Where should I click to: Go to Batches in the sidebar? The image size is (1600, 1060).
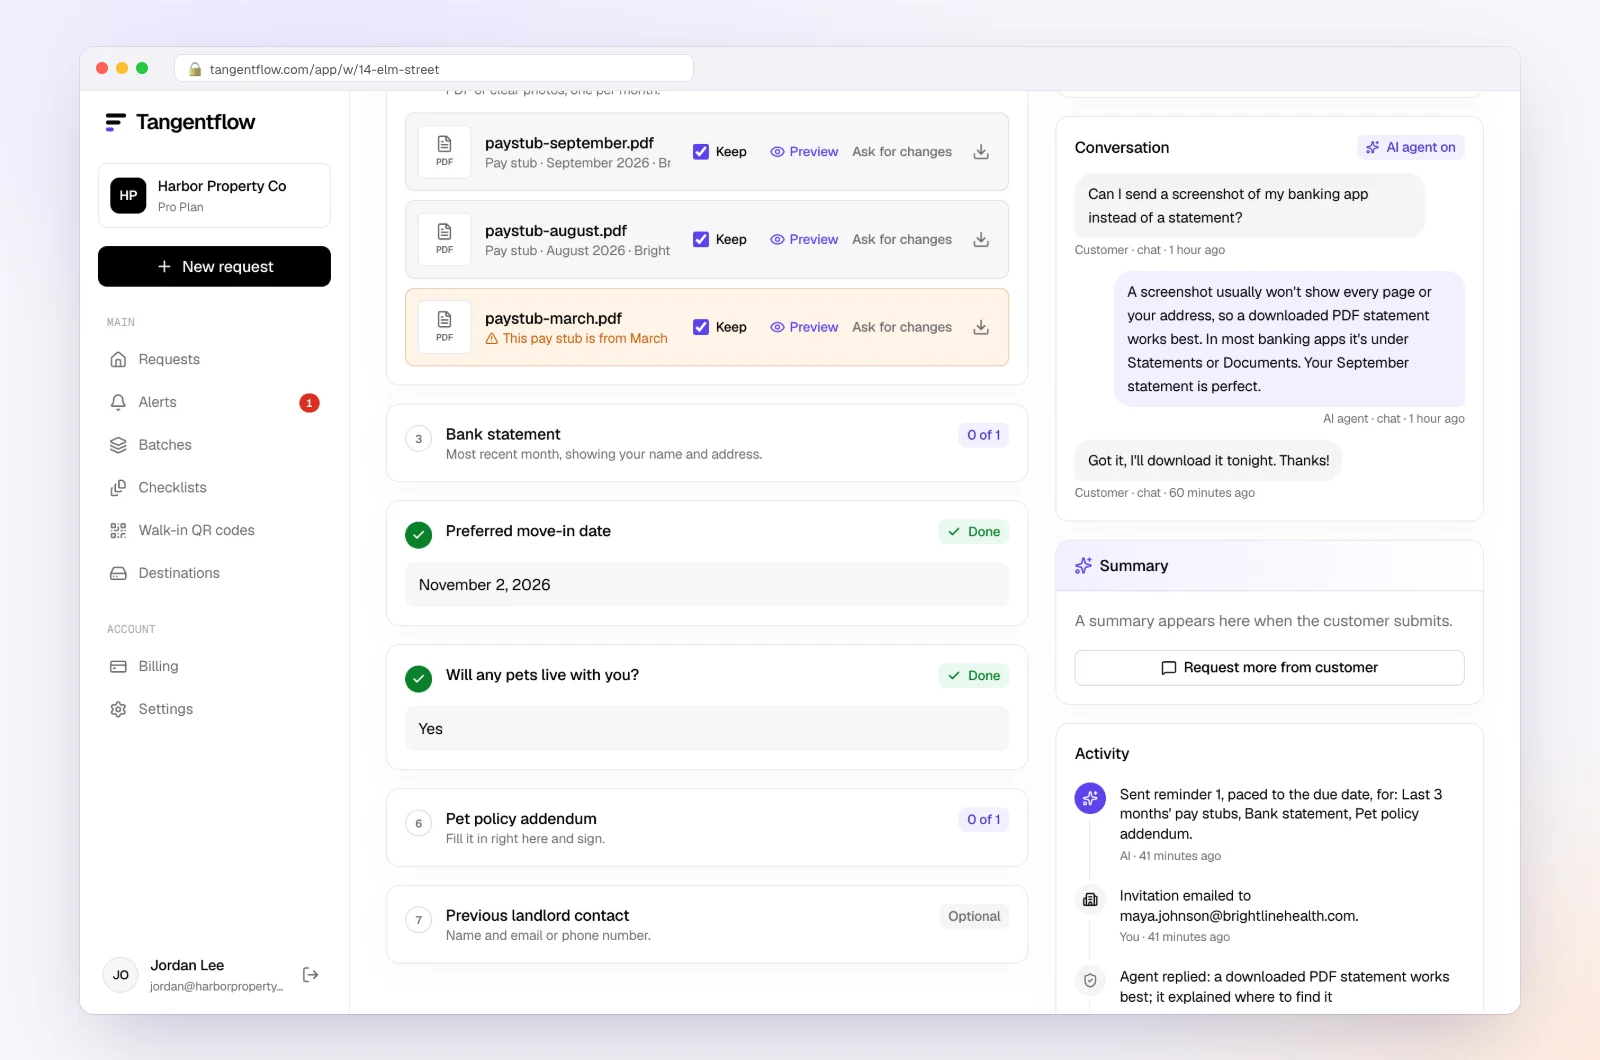pos(214,445)
